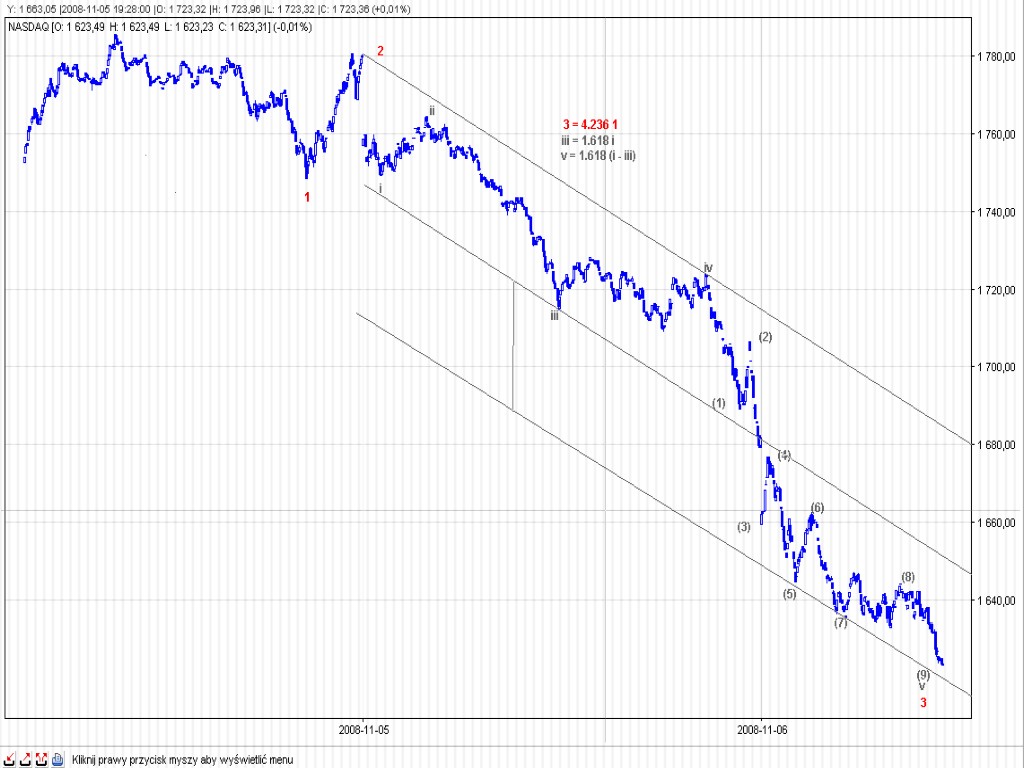
Task: Click the subwave label '(3)'
Action: click(x=744, y=526)
